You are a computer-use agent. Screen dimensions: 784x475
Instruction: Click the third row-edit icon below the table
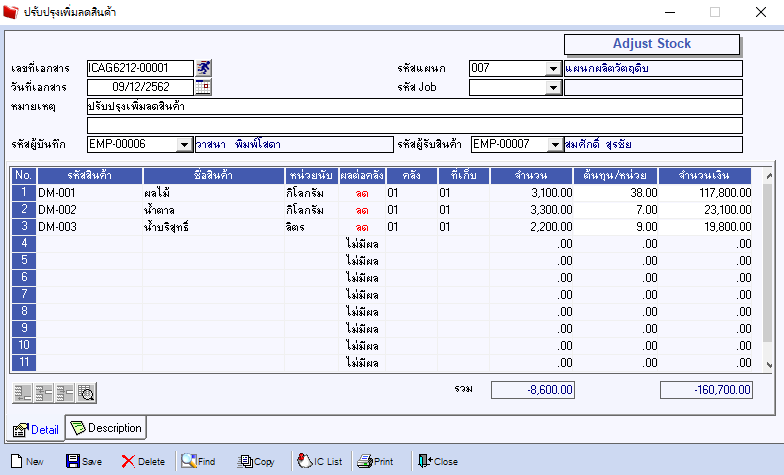[65, 393]
